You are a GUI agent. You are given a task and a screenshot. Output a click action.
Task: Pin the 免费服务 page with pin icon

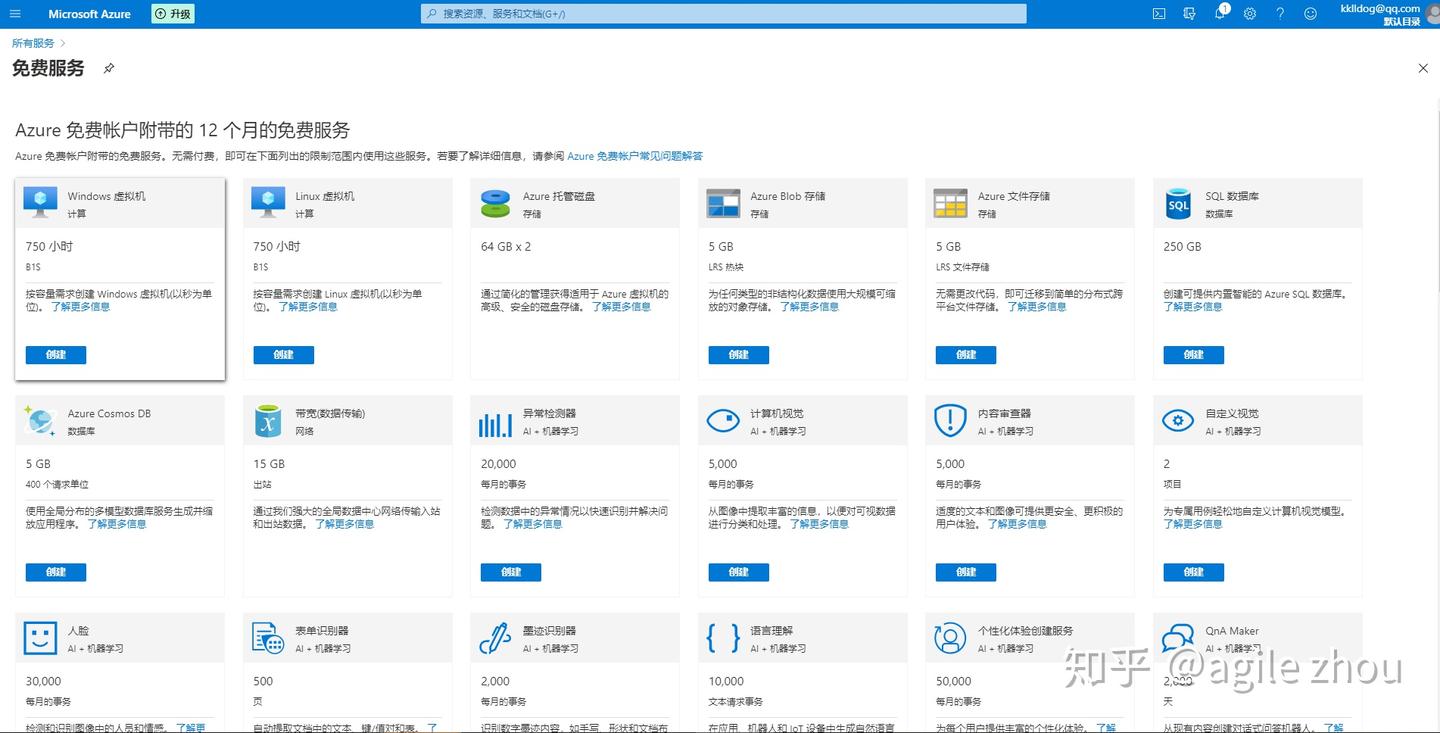109,68
